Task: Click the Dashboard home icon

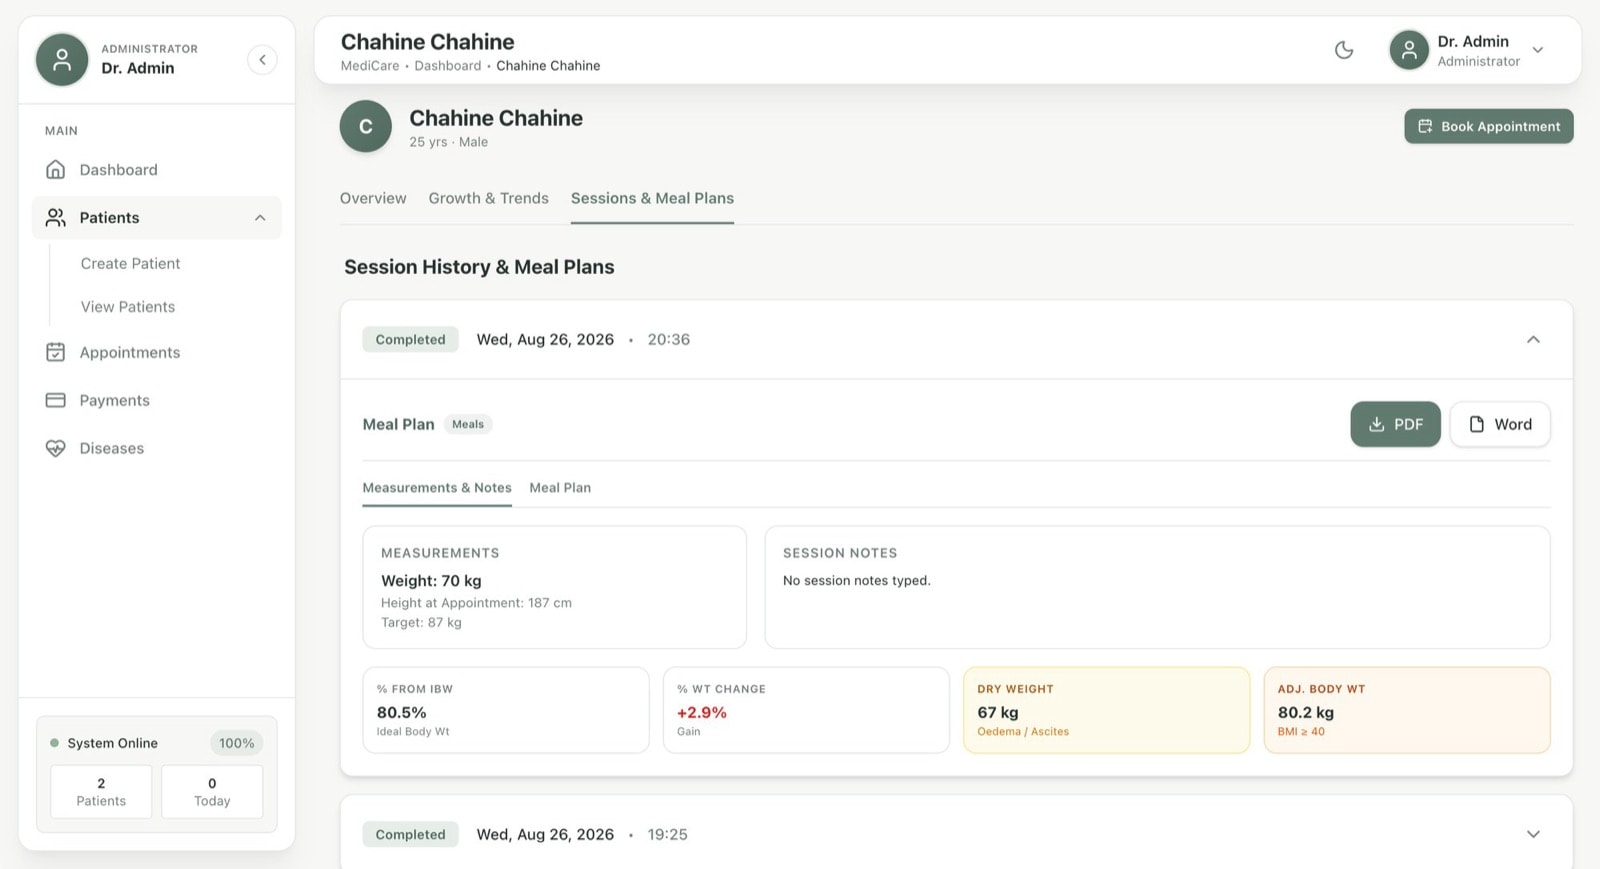Action: point(56,170)
